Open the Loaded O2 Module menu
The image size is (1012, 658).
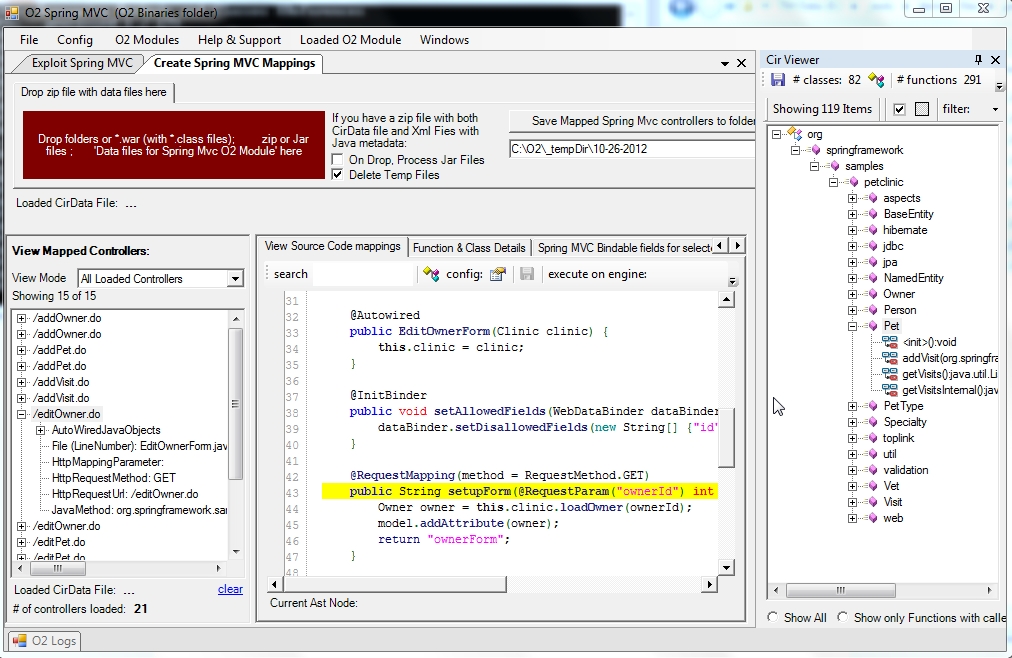click(350, 40)
